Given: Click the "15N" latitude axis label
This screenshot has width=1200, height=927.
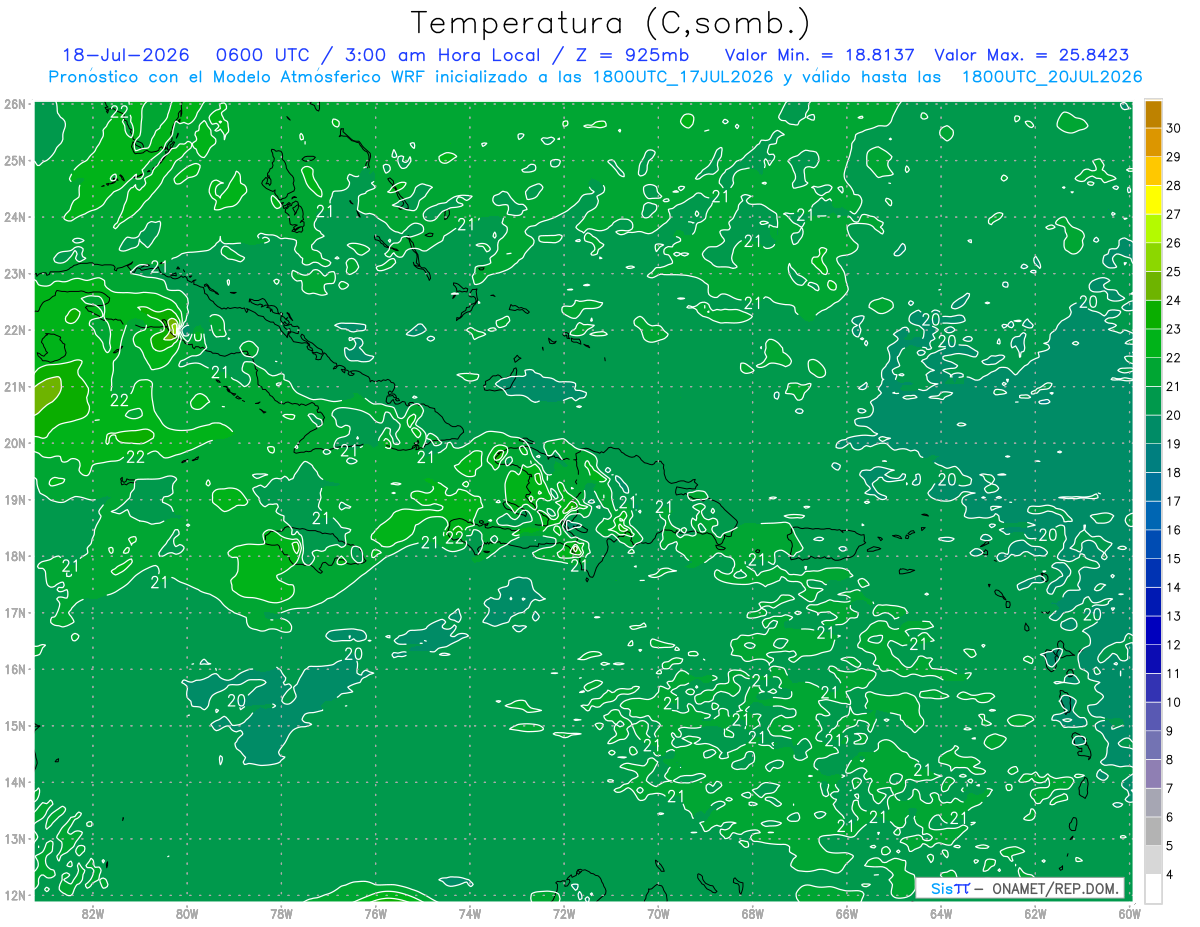Looking at the screenshot, I should (15, 725).
